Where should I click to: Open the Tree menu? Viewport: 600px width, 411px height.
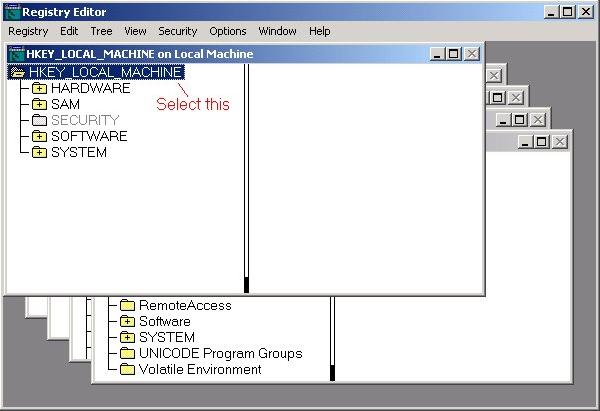pos(101,31)
